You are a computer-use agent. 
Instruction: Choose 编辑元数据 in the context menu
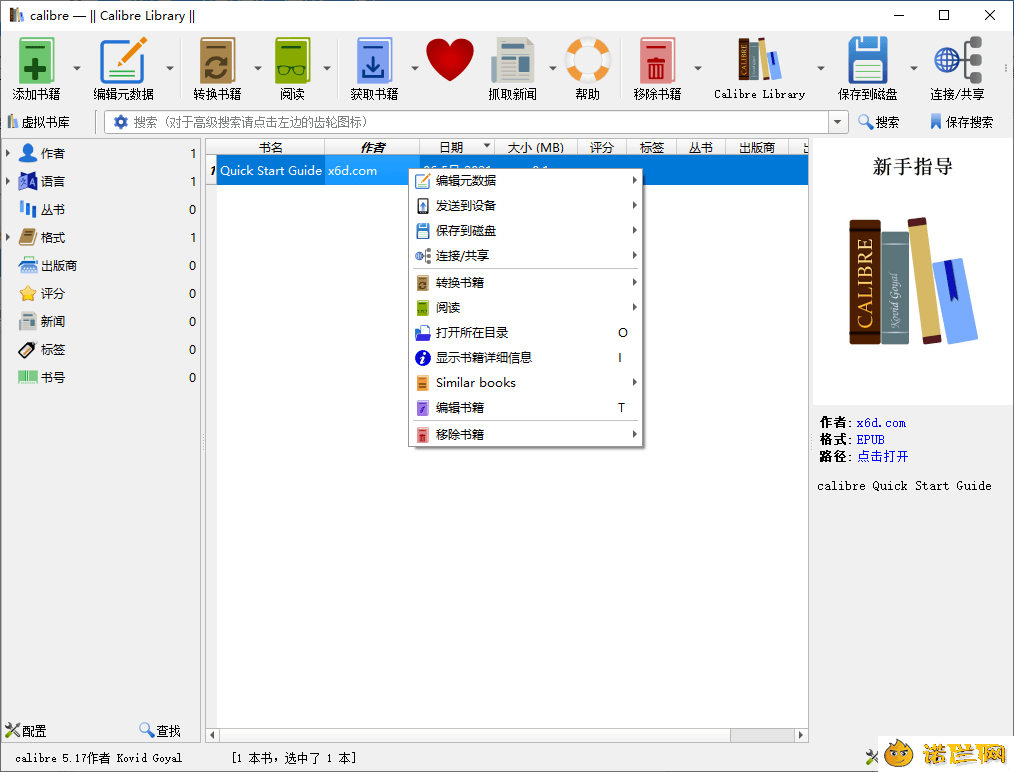click(x=526, y=180)
